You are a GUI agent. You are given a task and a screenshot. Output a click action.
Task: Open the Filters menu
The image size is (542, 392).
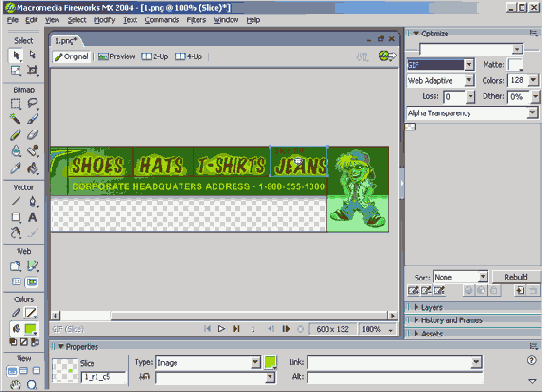[196, 20]
